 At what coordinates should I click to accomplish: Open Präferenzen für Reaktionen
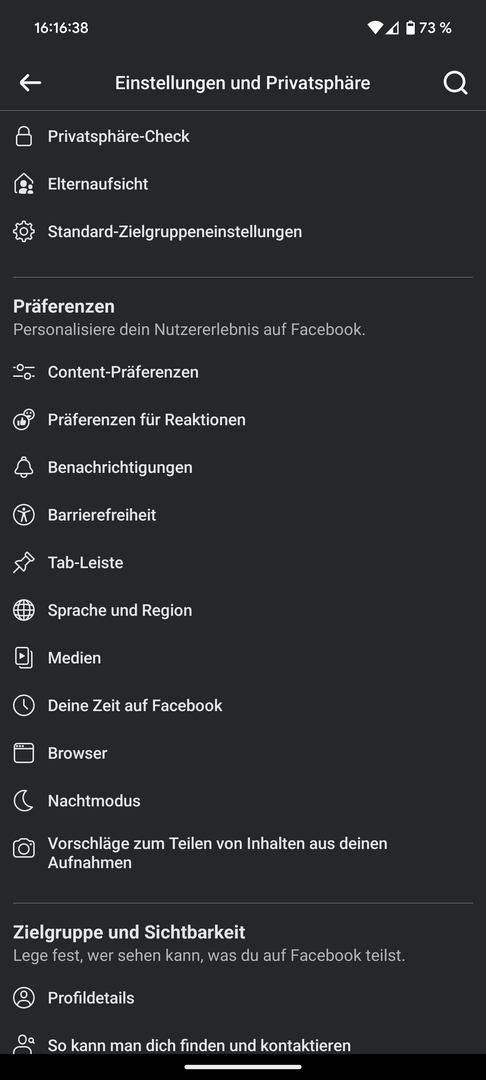243,419
